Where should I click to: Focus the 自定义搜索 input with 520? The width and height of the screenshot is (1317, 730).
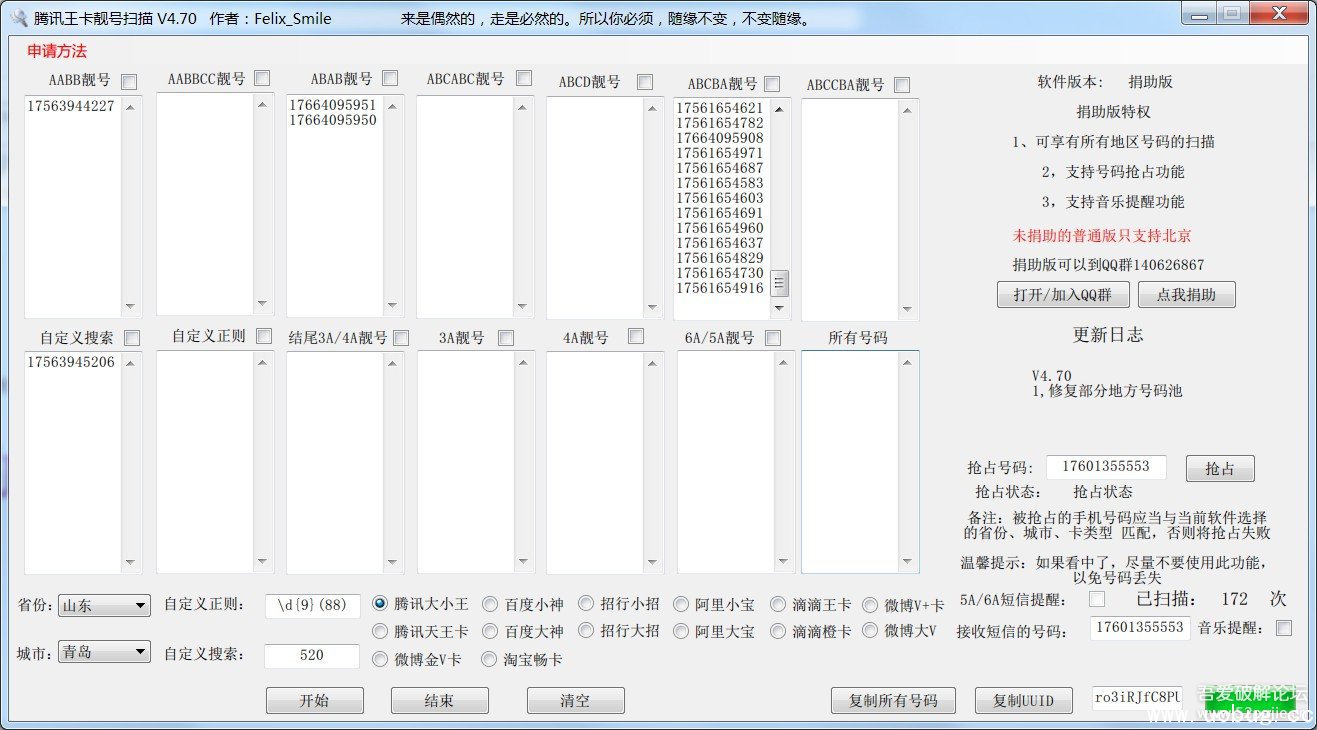312,656
